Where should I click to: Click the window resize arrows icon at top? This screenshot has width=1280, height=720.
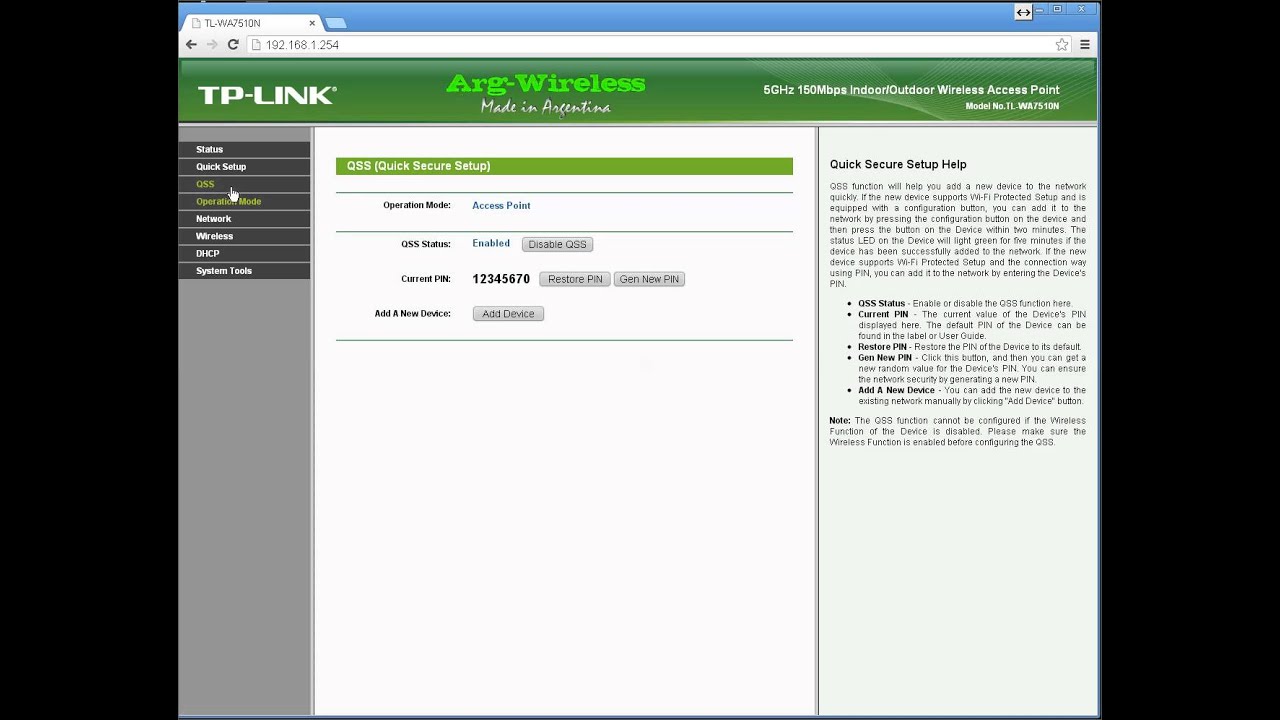(x=1023, y=13)
